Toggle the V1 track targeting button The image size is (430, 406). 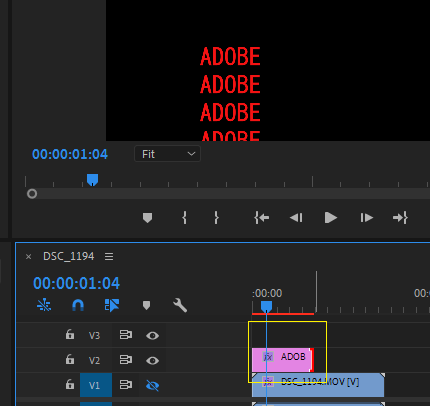(x=96, y=385)
